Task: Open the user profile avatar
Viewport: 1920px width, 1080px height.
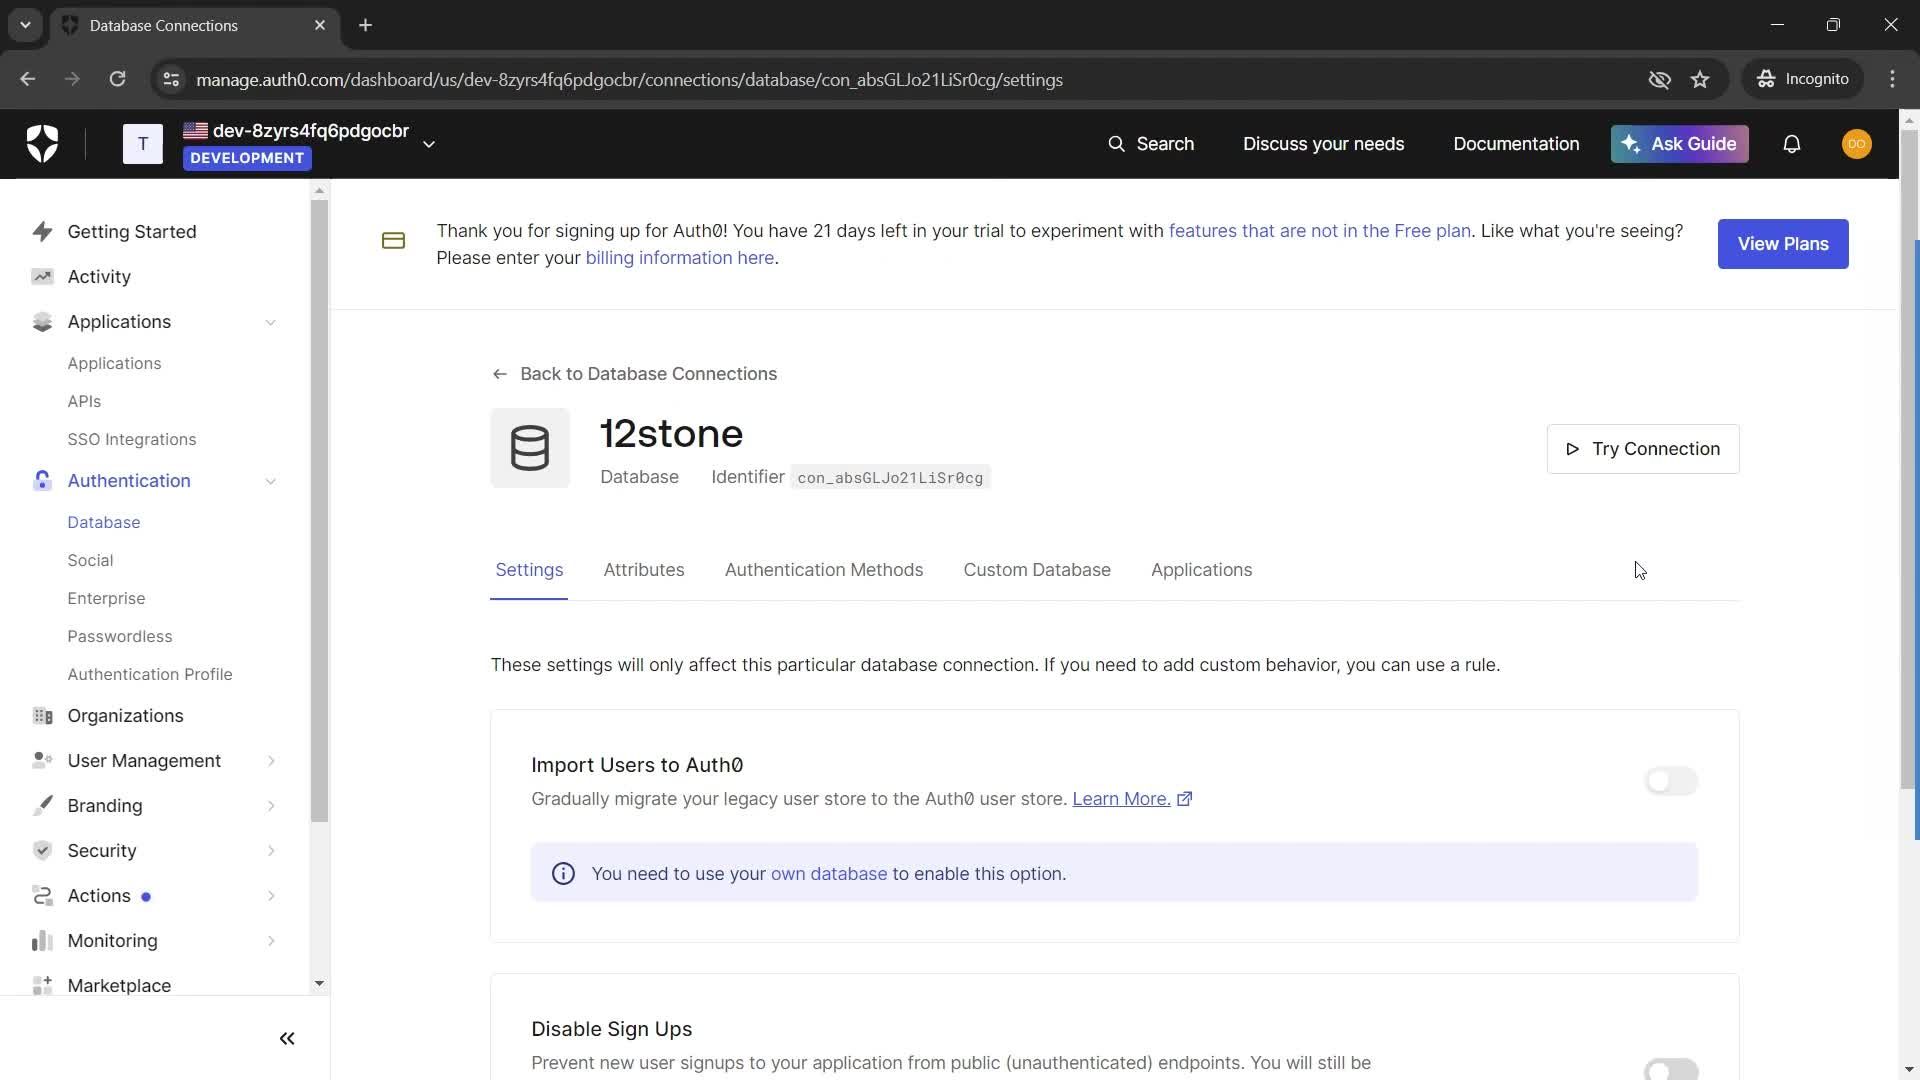Action: pos(1857,144)
